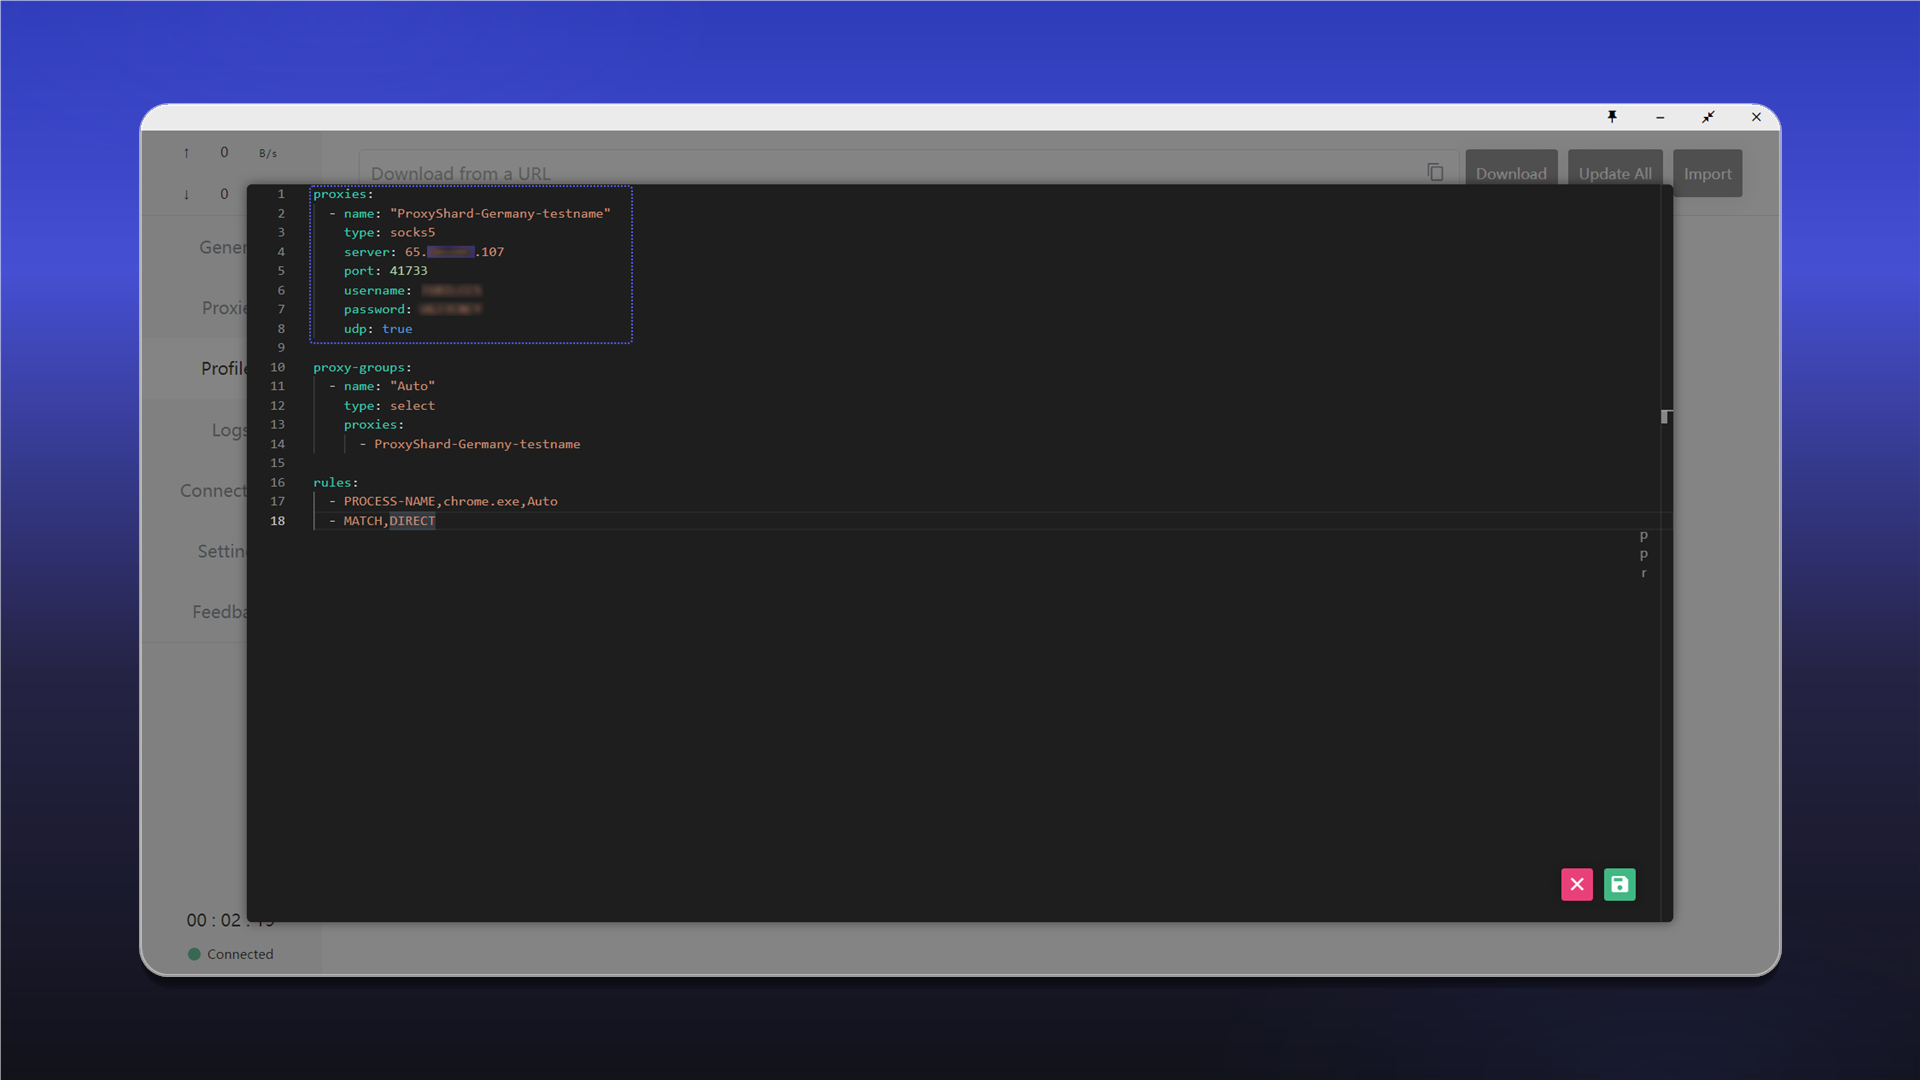Click the 'username:' key on line 6
The width and height of the screenshot is (1920, 1080).
378,290
